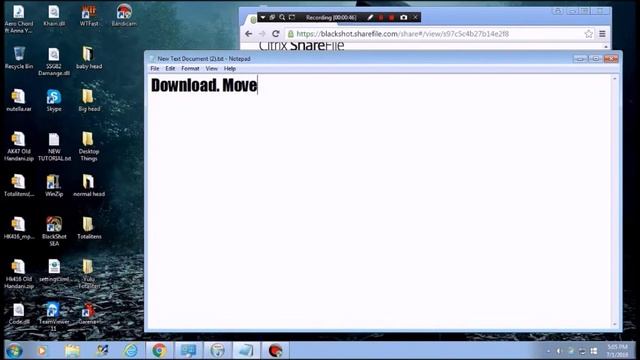Open the Chrome hamburger menu
This screenshot has width=640, height=360.
coord(602,34)
